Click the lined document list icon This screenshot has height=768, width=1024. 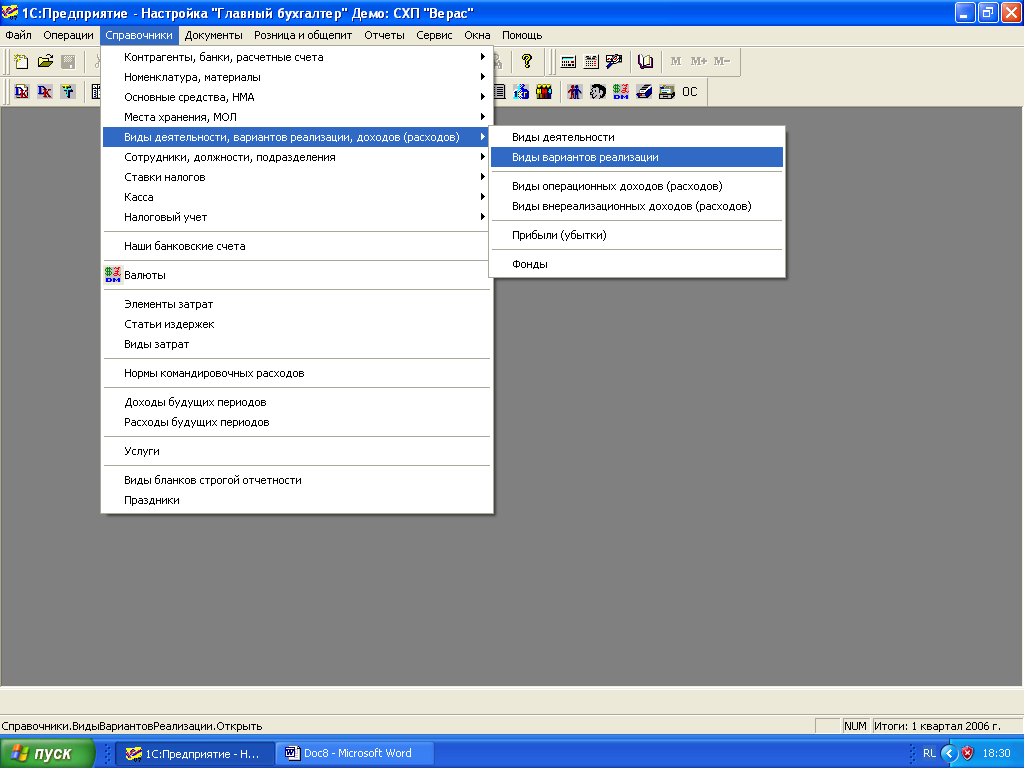click(500, 91)
